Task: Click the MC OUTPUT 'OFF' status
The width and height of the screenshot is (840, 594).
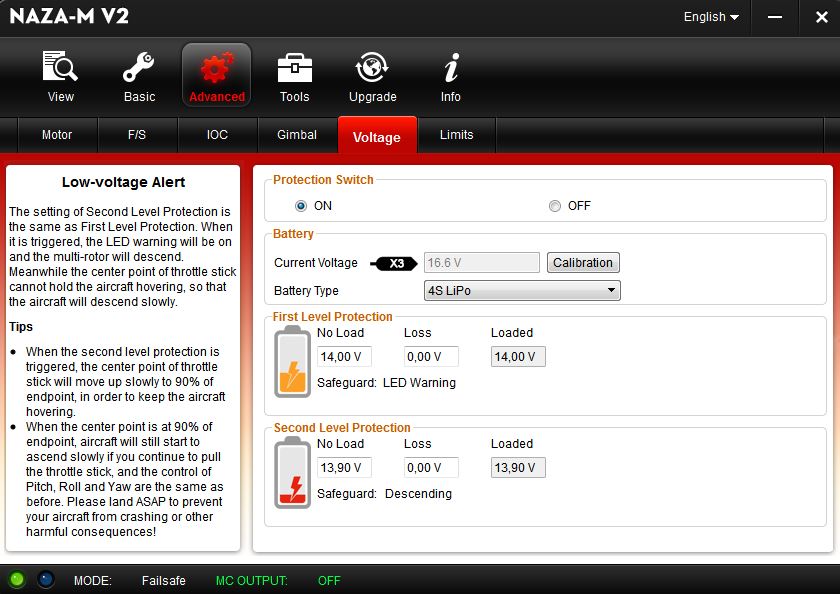Action: click(x=329, y=581)
